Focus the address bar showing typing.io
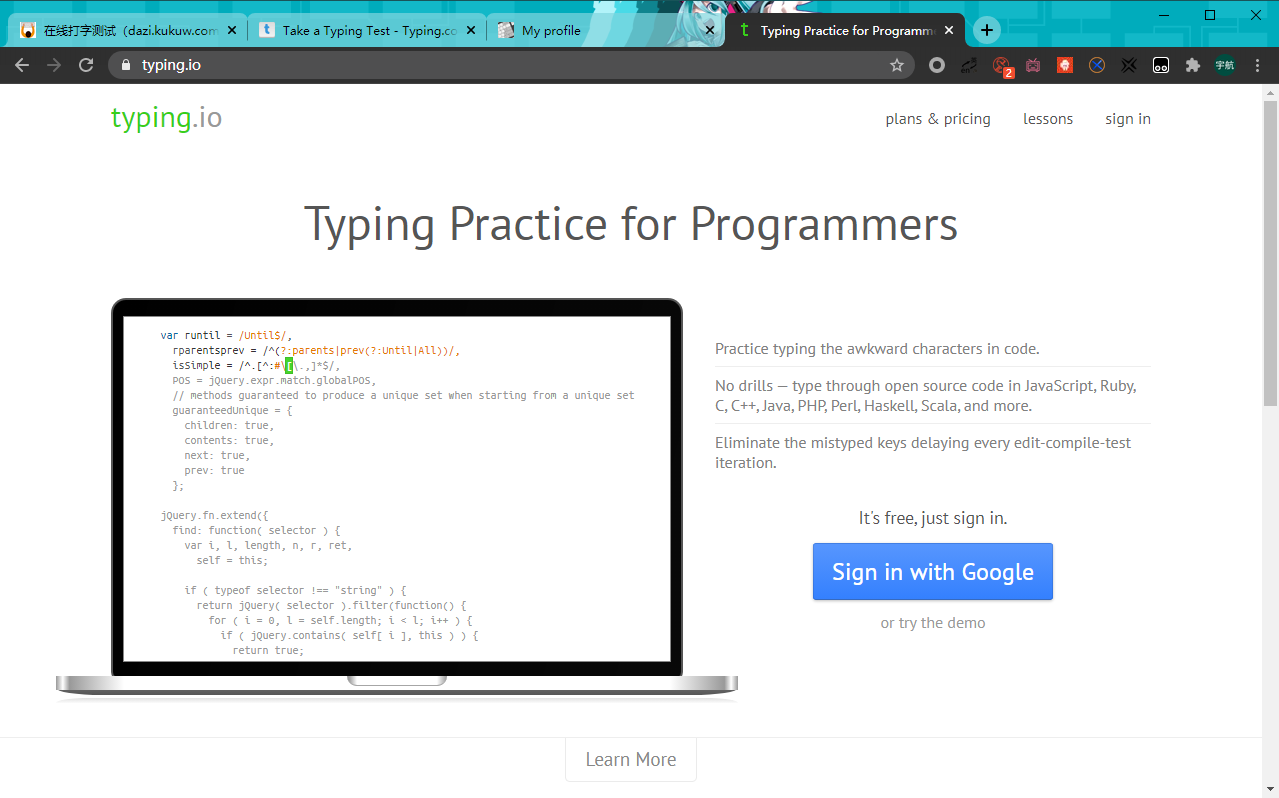1279x798 pixels. [x=510, y=65]
